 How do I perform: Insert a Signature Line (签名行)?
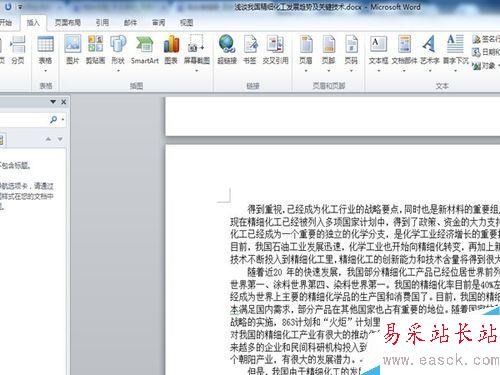point(486,39)
